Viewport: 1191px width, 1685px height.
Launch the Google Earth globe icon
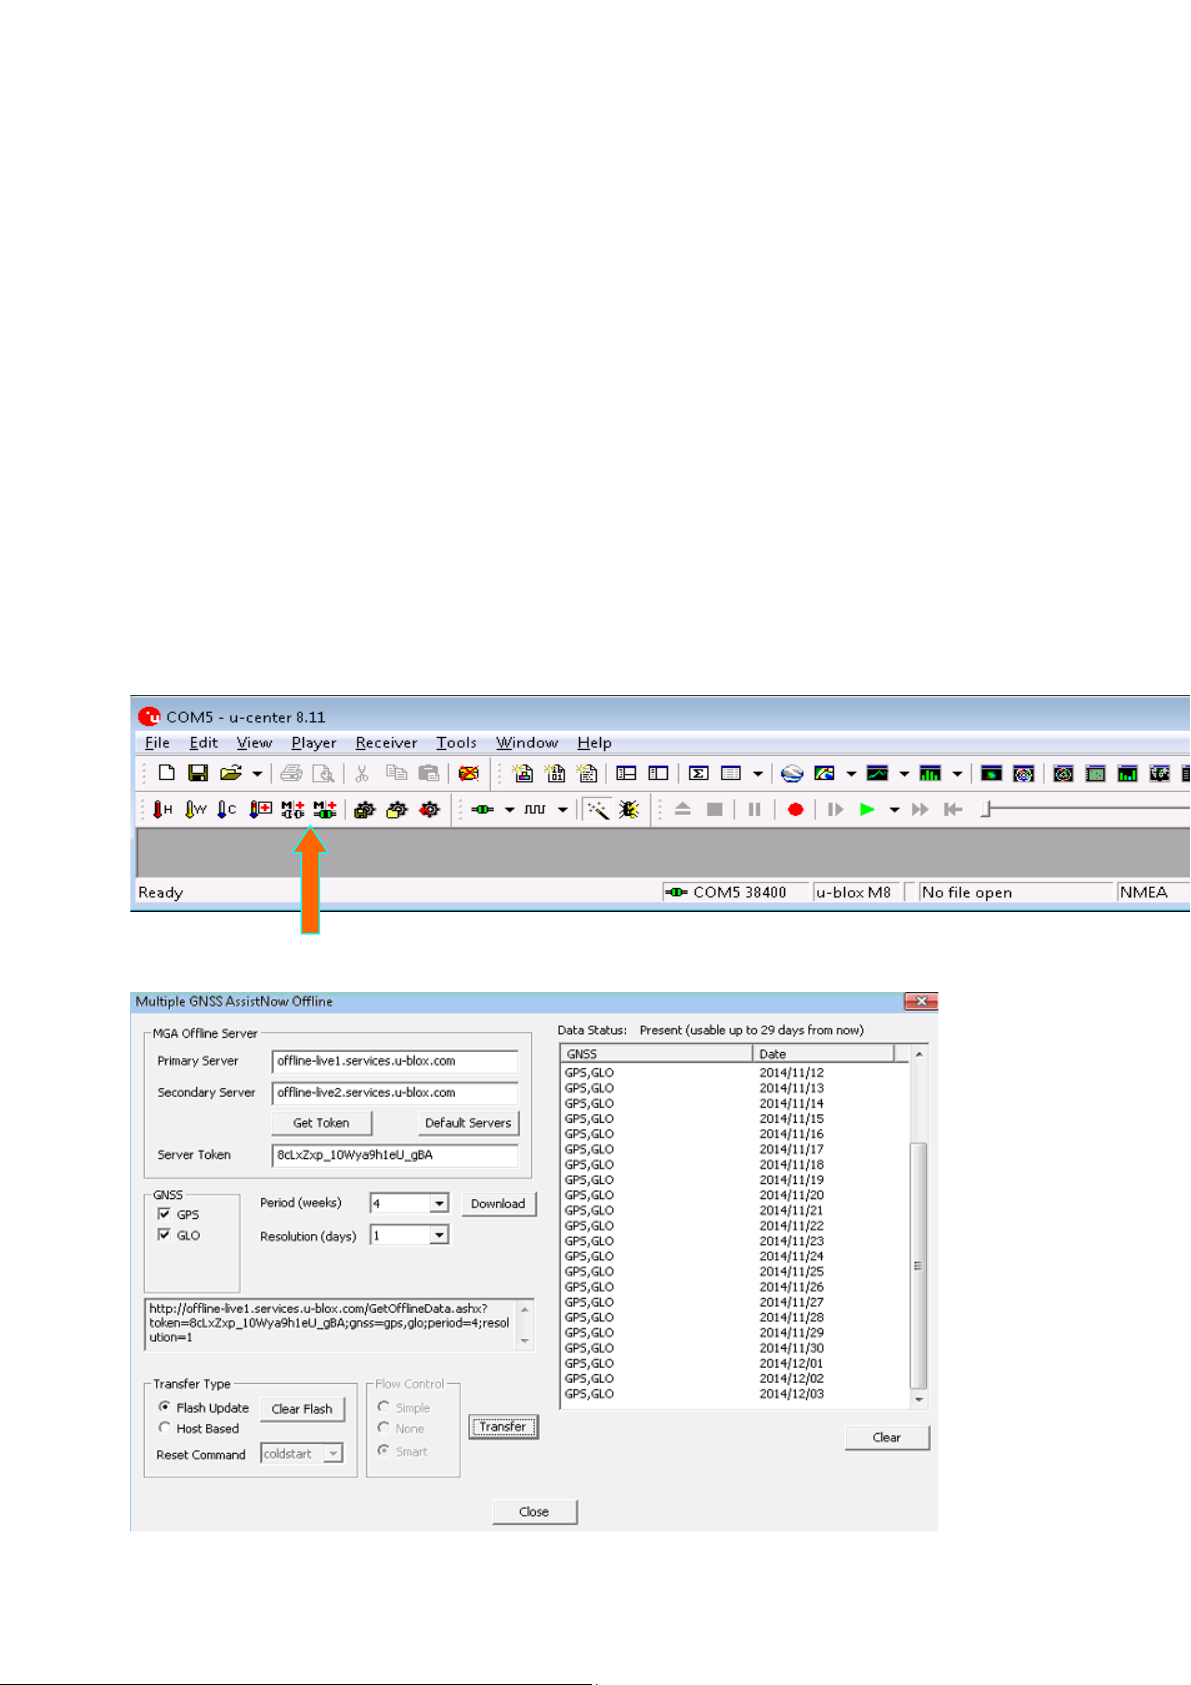tap(792, 773)
